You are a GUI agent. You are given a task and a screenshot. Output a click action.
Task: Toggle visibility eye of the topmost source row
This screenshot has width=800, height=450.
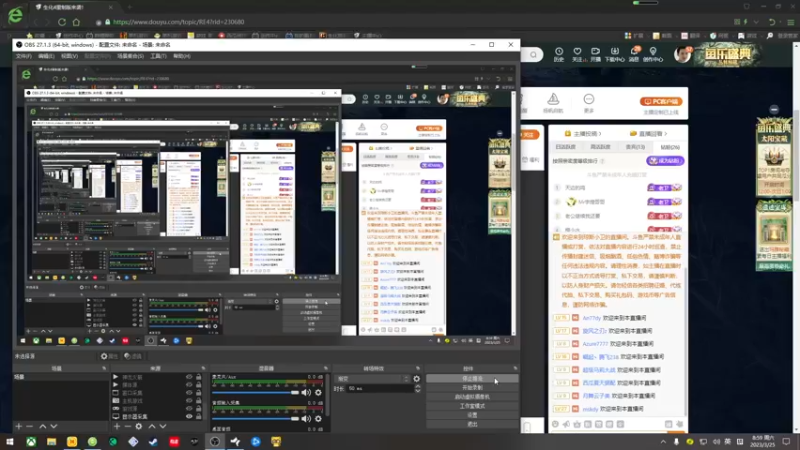point(189,377)
